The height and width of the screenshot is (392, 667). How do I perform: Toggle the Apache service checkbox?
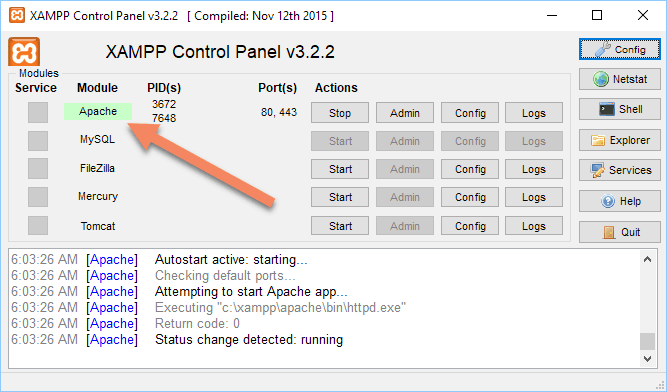[x=38, y=112]
